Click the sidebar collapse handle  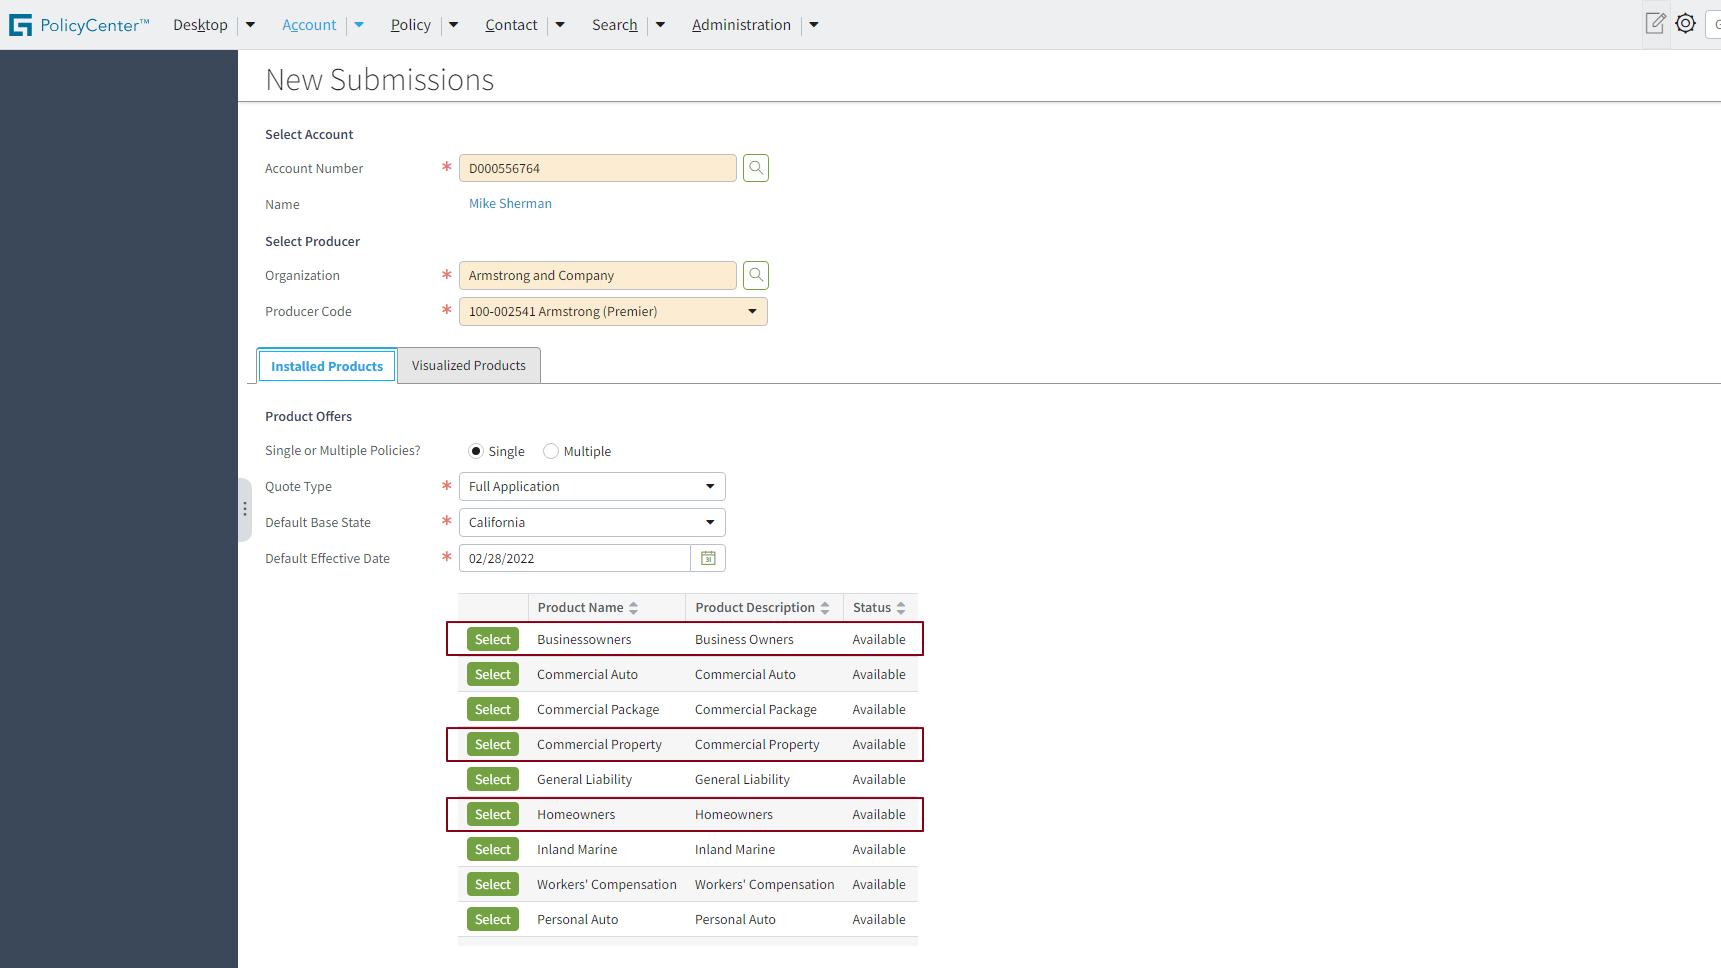(x=244, y=509)
